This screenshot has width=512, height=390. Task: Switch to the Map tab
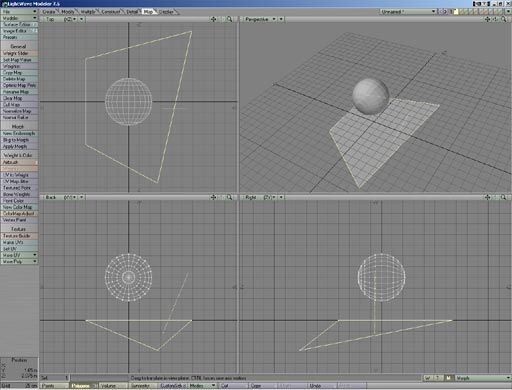[148, 12]
